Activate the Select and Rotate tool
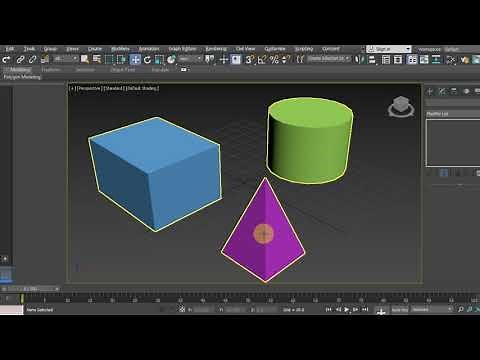The image size is (480, 360). 147,60
